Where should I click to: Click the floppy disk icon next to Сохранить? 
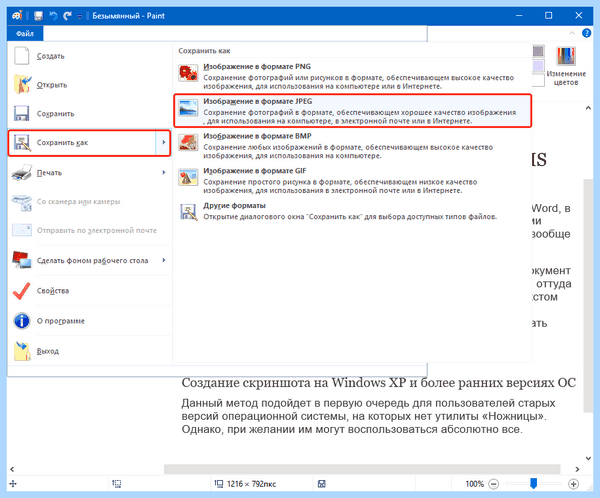click(x=21, y=114)
